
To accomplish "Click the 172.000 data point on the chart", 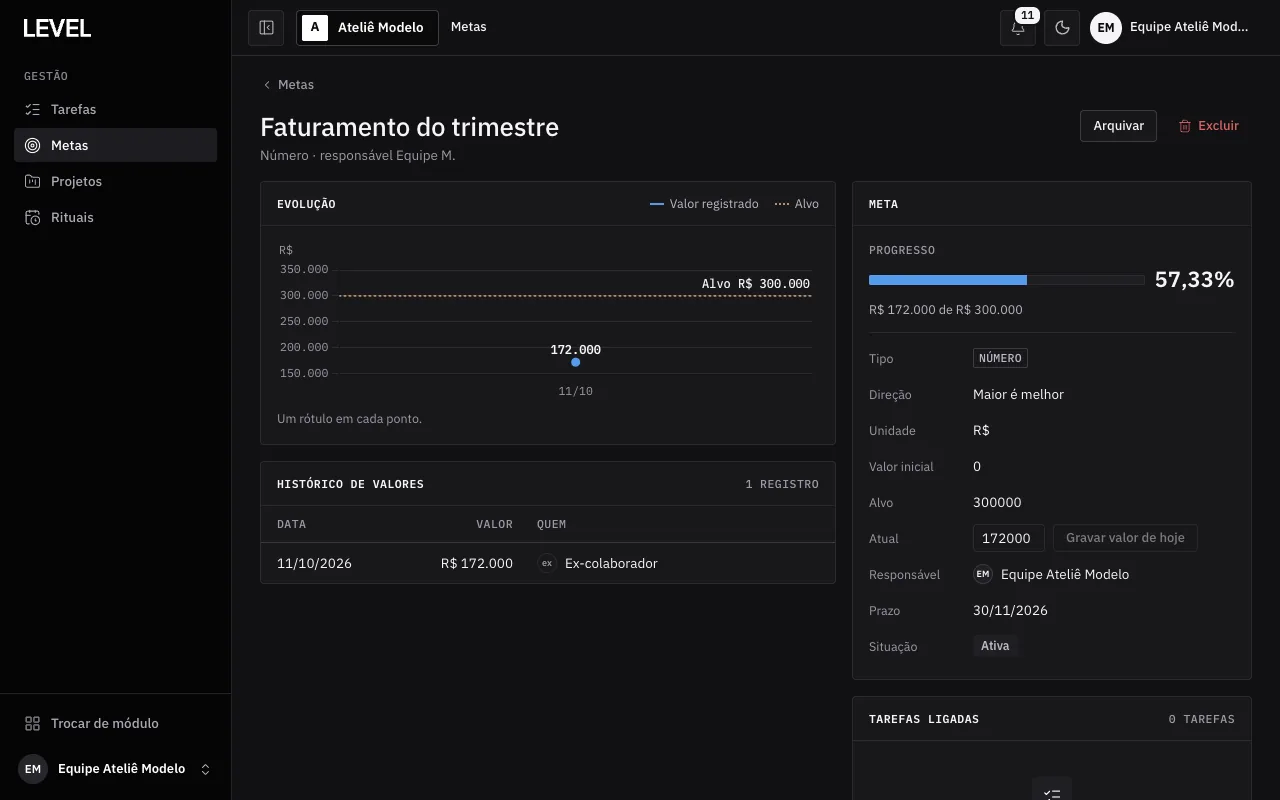I will point(575,362).
